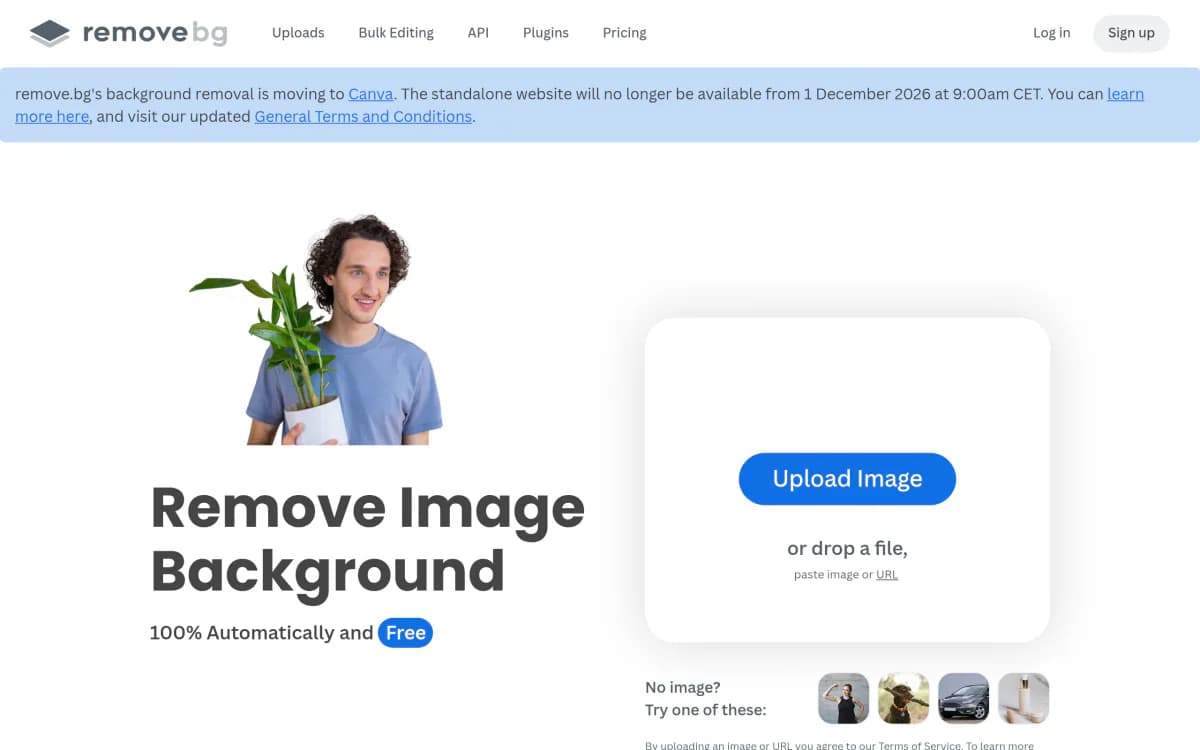
Task: Follow the Canva link in the banner
Action: point(371,94)
